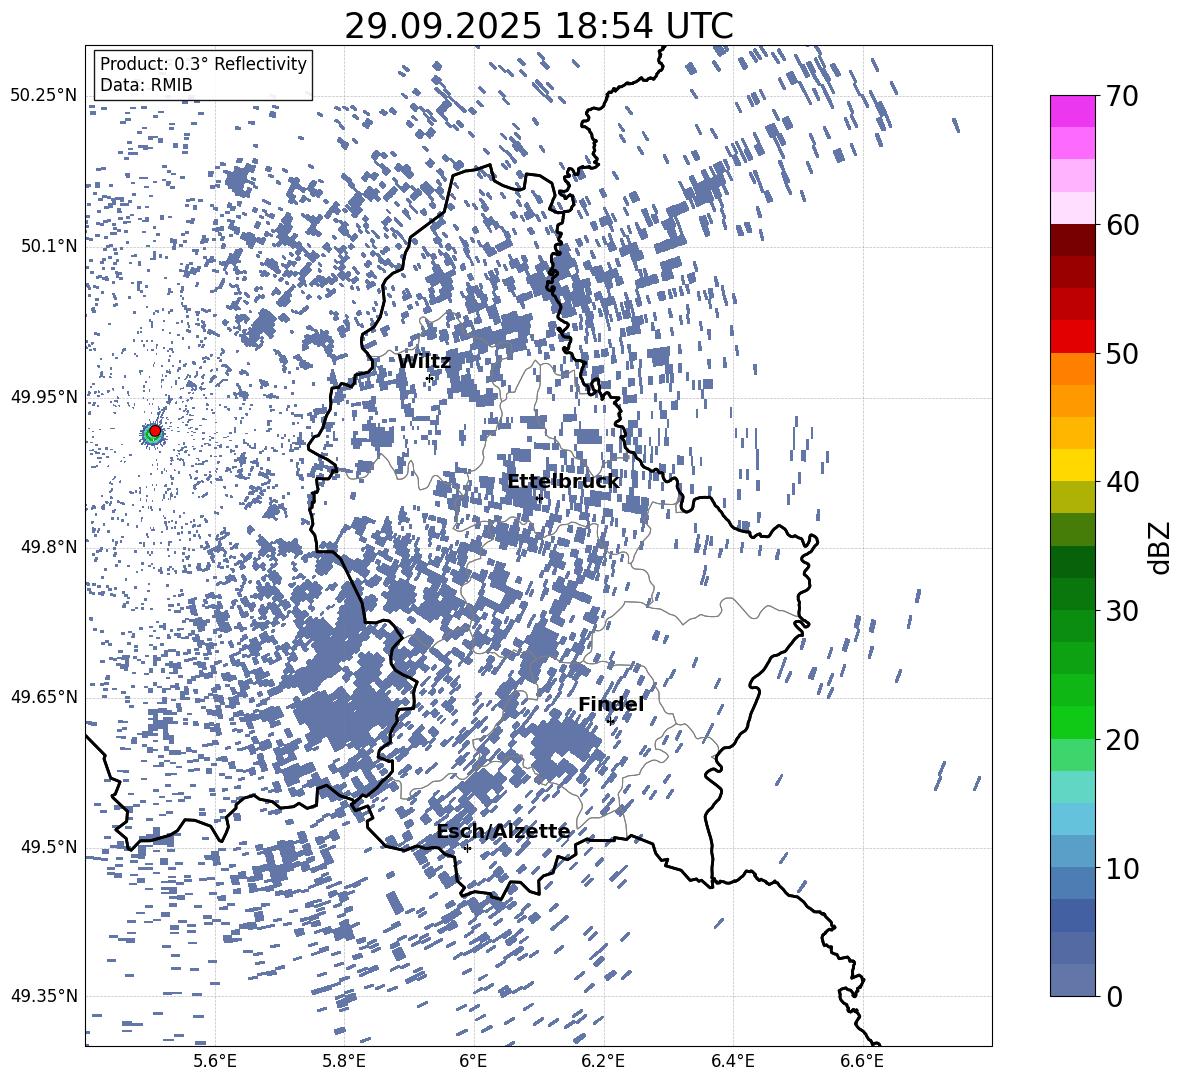The height and width of the screenshot is (1081, 1184).
Task: Click the 6°E longitude label
Action: [x=473, y=1061]
